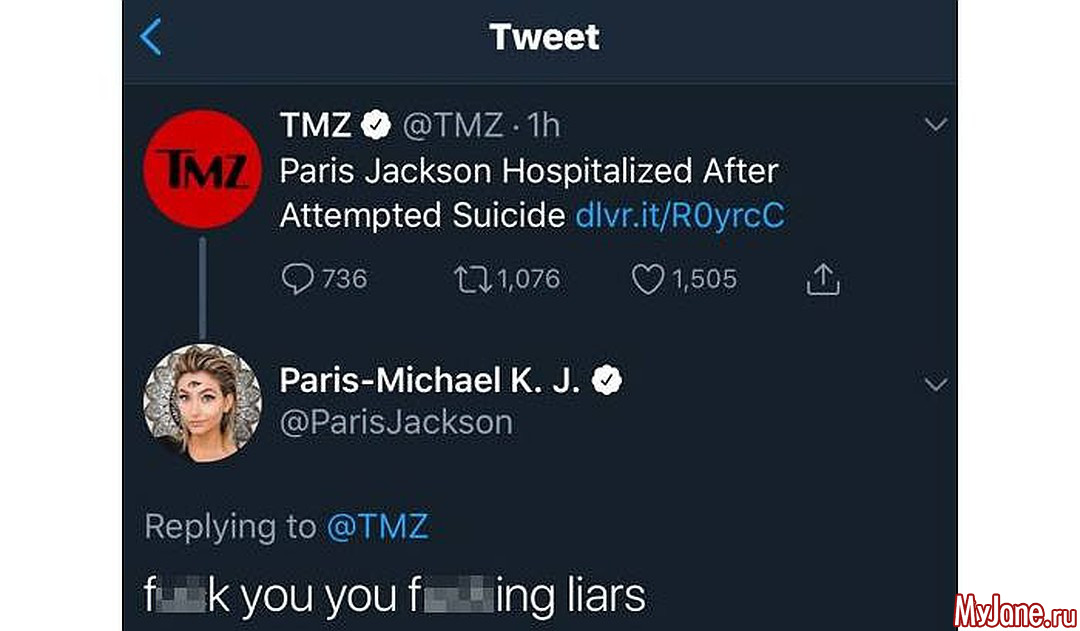Screen dimensions: 1080x631
Task: Like the TMZ tweet with the heart
Action: coord(648,279)
